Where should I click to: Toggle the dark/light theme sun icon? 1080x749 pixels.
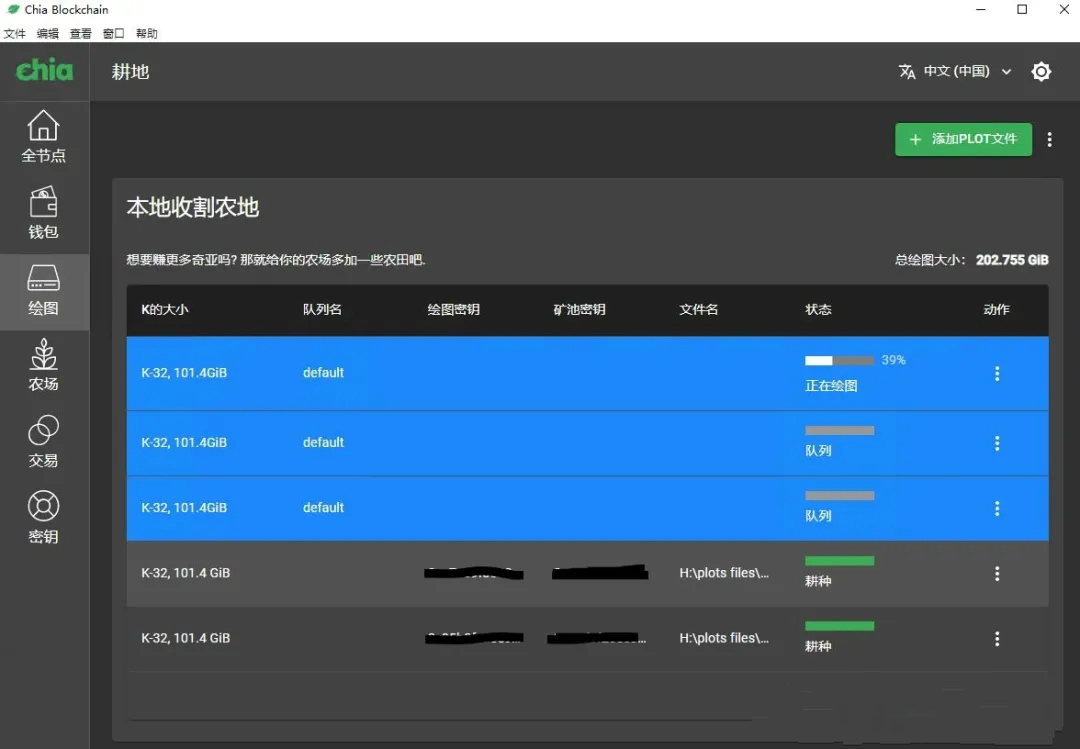(1041, 72)
